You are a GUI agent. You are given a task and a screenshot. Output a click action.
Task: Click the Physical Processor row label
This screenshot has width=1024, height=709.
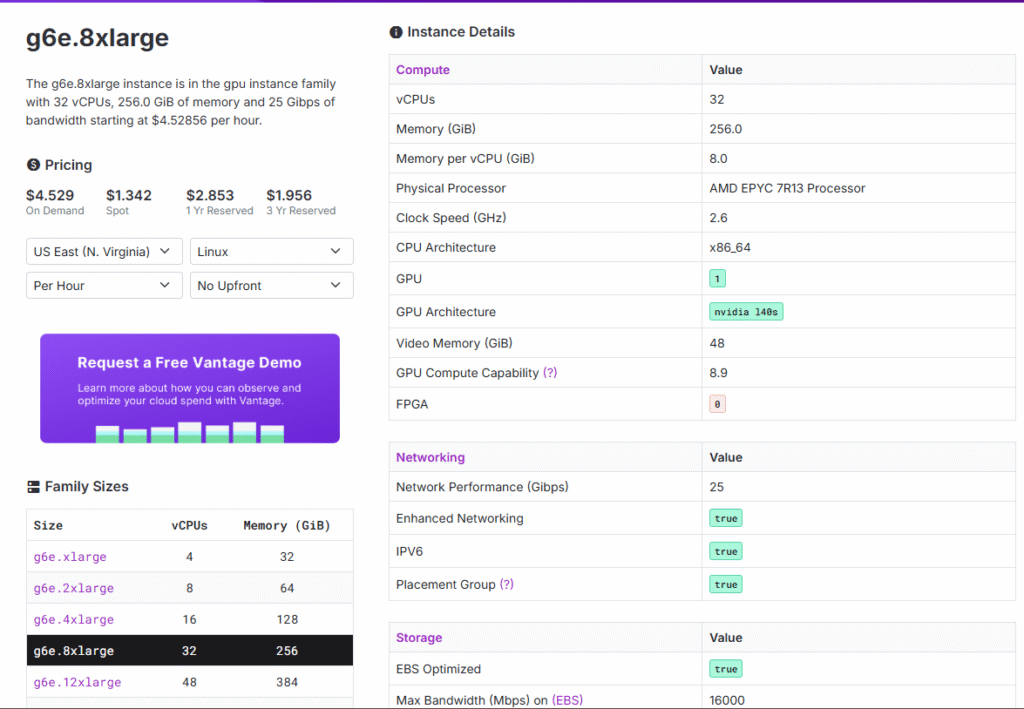point(451,188)
